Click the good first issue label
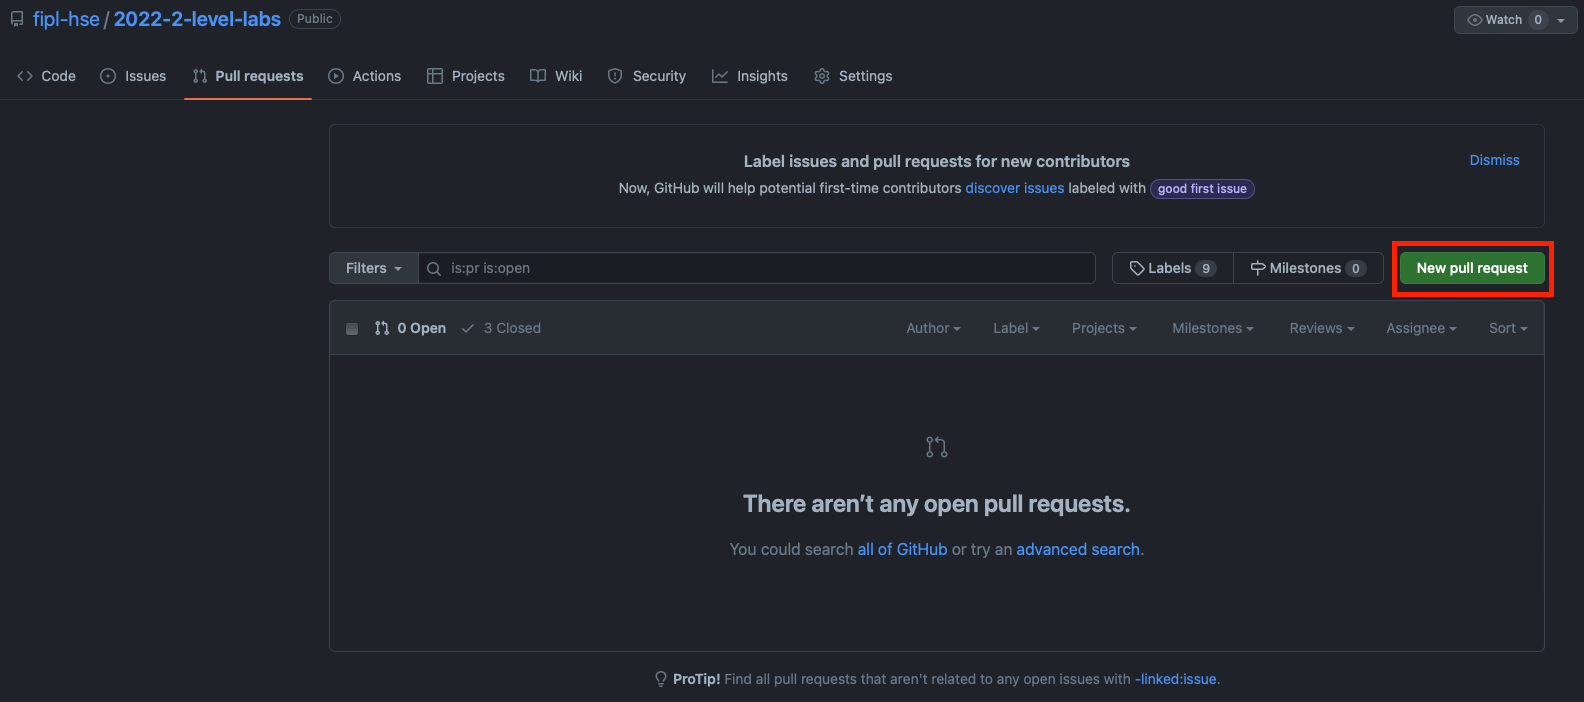Image resolution: width=1584 pixels, height=702 pixels. coord(1202,189)
